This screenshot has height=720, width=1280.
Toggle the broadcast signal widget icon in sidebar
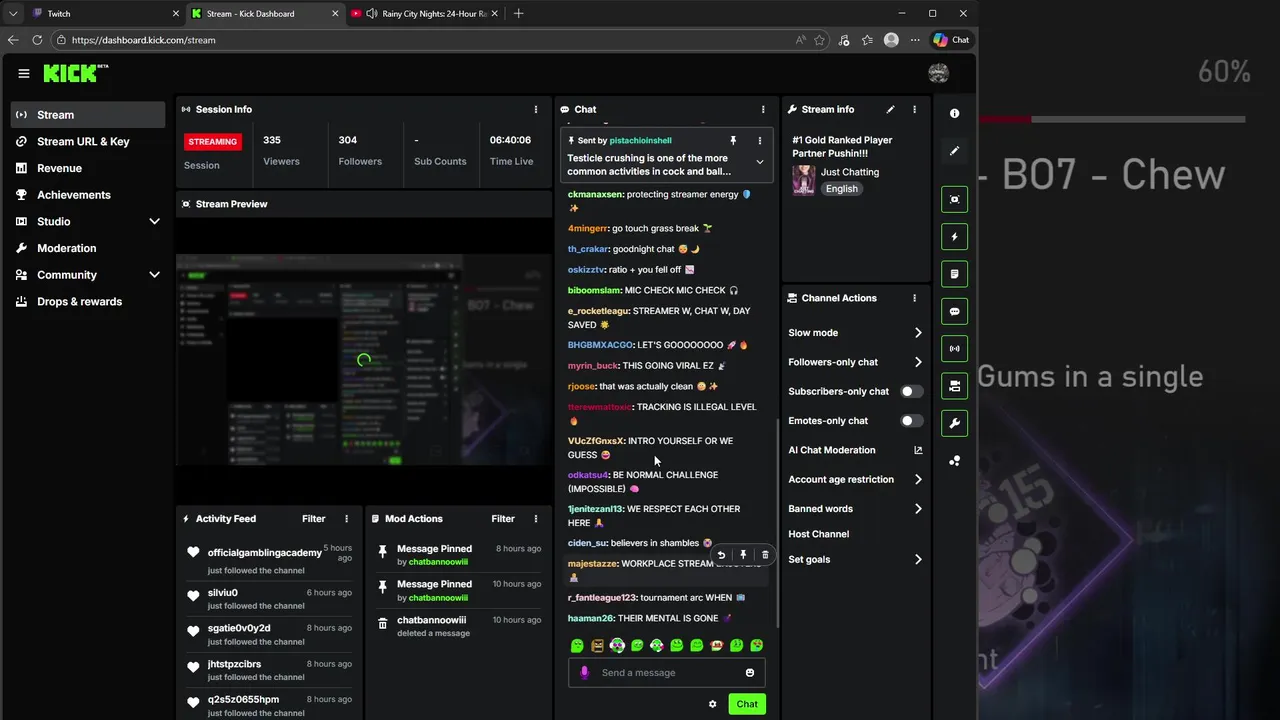click(x=954, y=349)
